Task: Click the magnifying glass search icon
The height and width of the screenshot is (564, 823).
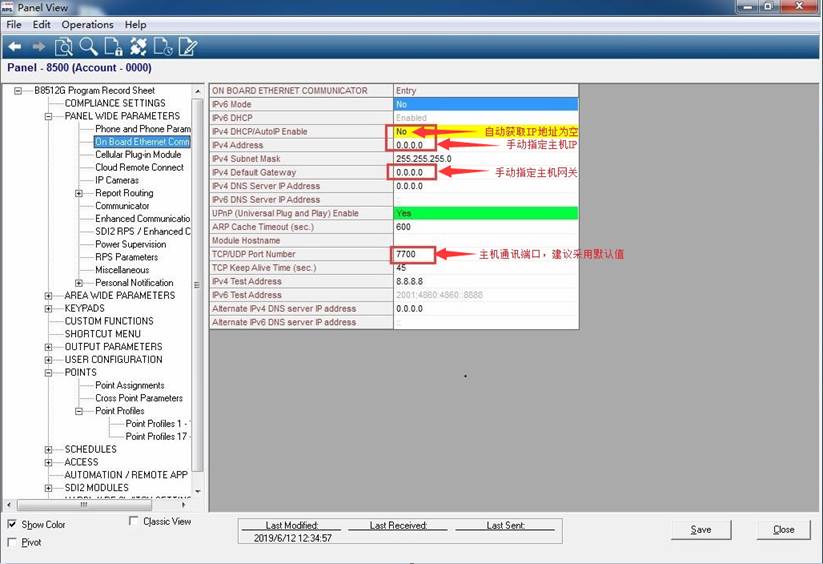Action: (x=88, y=47)
